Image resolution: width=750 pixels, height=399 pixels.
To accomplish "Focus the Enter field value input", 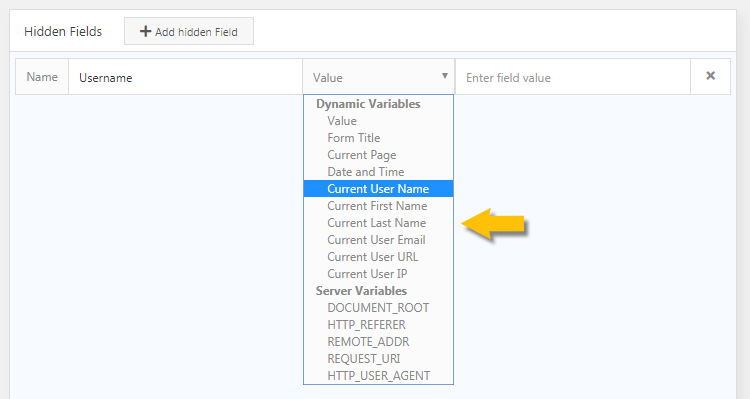I will click(x=573, y=77).
